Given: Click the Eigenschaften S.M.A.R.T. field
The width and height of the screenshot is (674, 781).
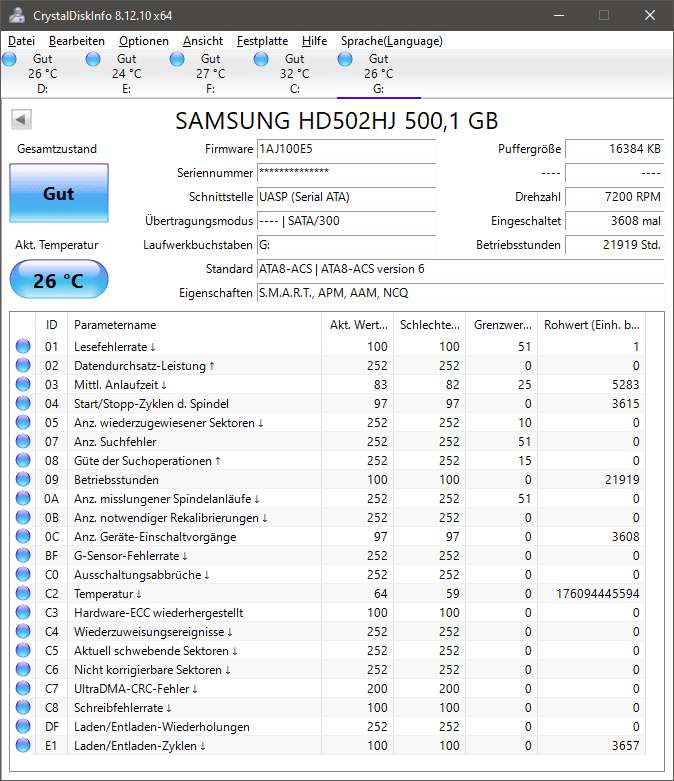Looking at the screenshot, I should pyautogui.click(x=460, y=293).
